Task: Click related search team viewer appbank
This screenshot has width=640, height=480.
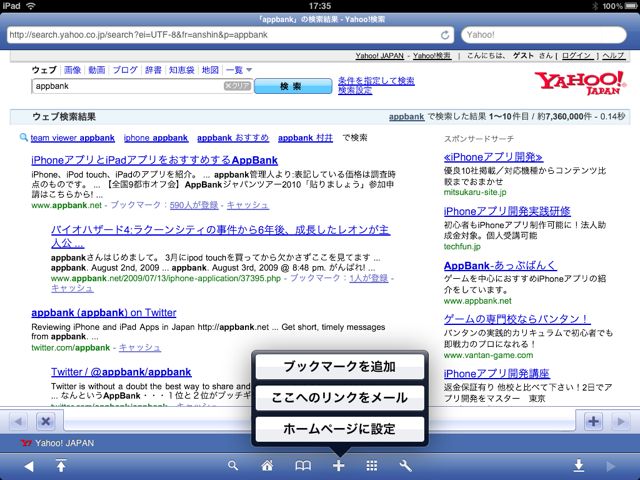Action: pyautogui.click(x=73, y=138)
